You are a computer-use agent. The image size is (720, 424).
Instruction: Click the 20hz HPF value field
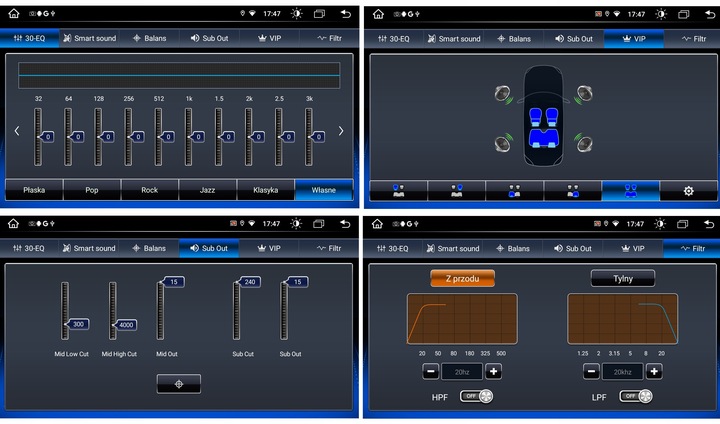[462, 372]
